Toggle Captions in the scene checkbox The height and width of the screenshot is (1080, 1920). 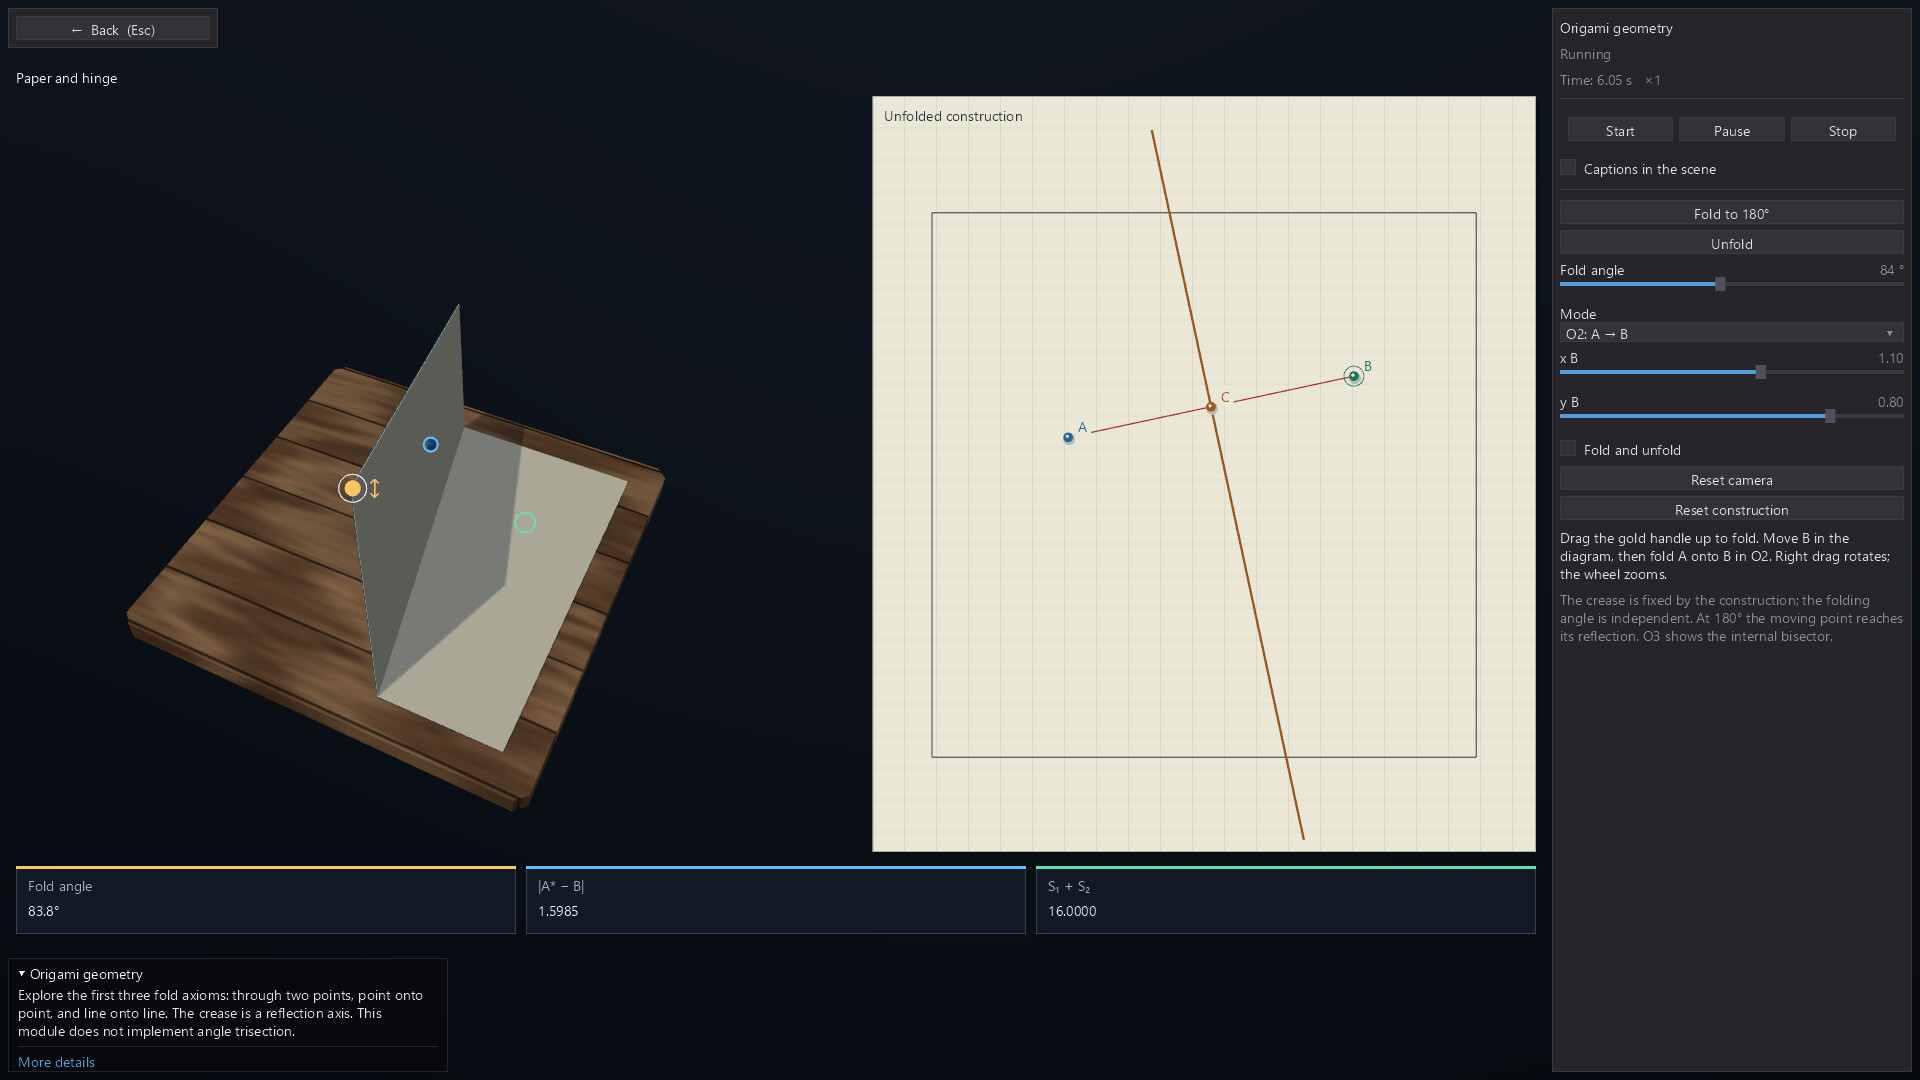point(1568,168)
